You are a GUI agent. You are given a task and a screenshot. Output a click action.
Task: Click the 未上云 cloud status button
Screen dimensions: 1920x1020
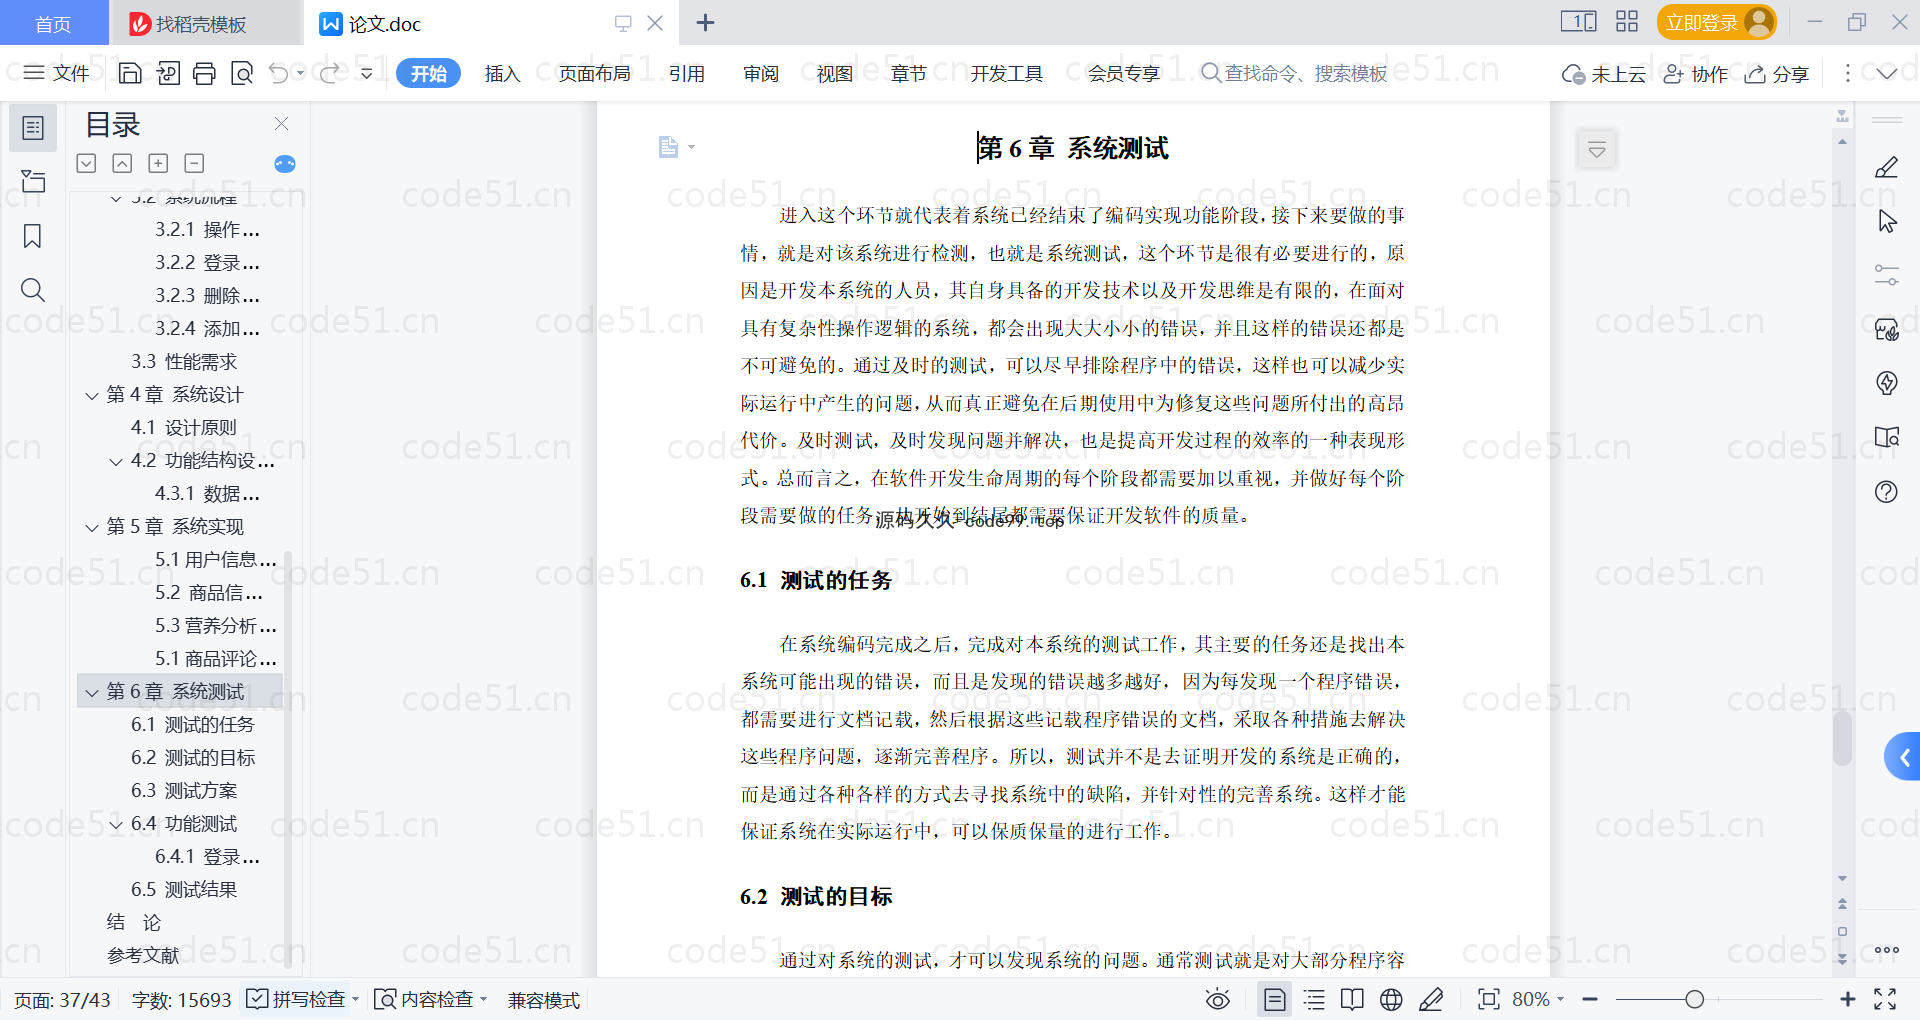(x=1603, y=73)
